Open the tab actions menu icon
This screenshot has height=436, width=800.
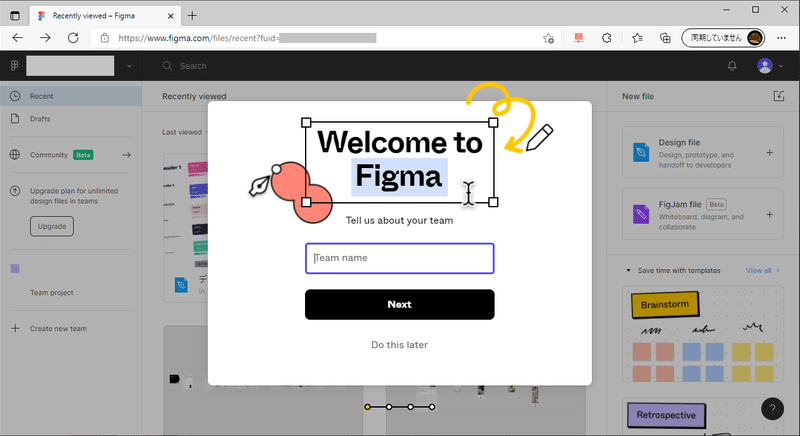click(x=15, y=16)
